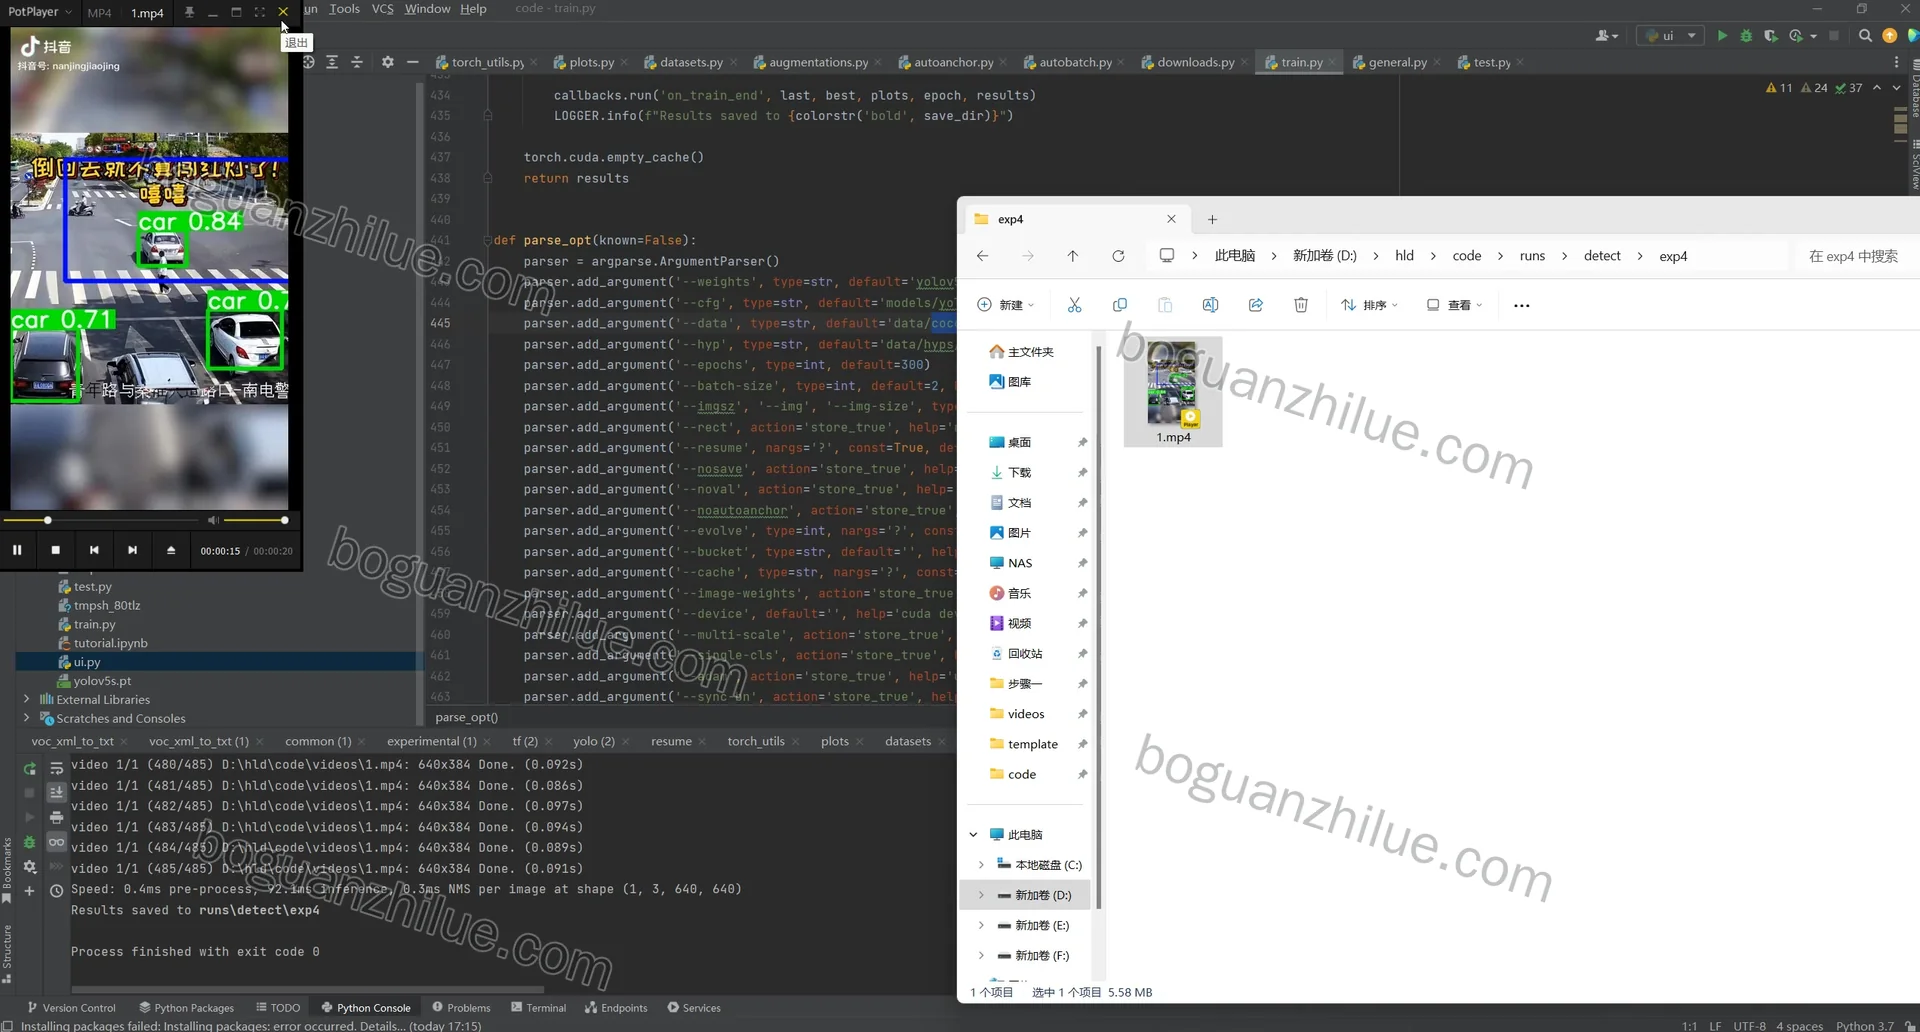Image resolution: width=1920 pixels, height=1032 pixels.
Task: Click the PotPlayer seek bar handle
Action: [x=47, y=520]
